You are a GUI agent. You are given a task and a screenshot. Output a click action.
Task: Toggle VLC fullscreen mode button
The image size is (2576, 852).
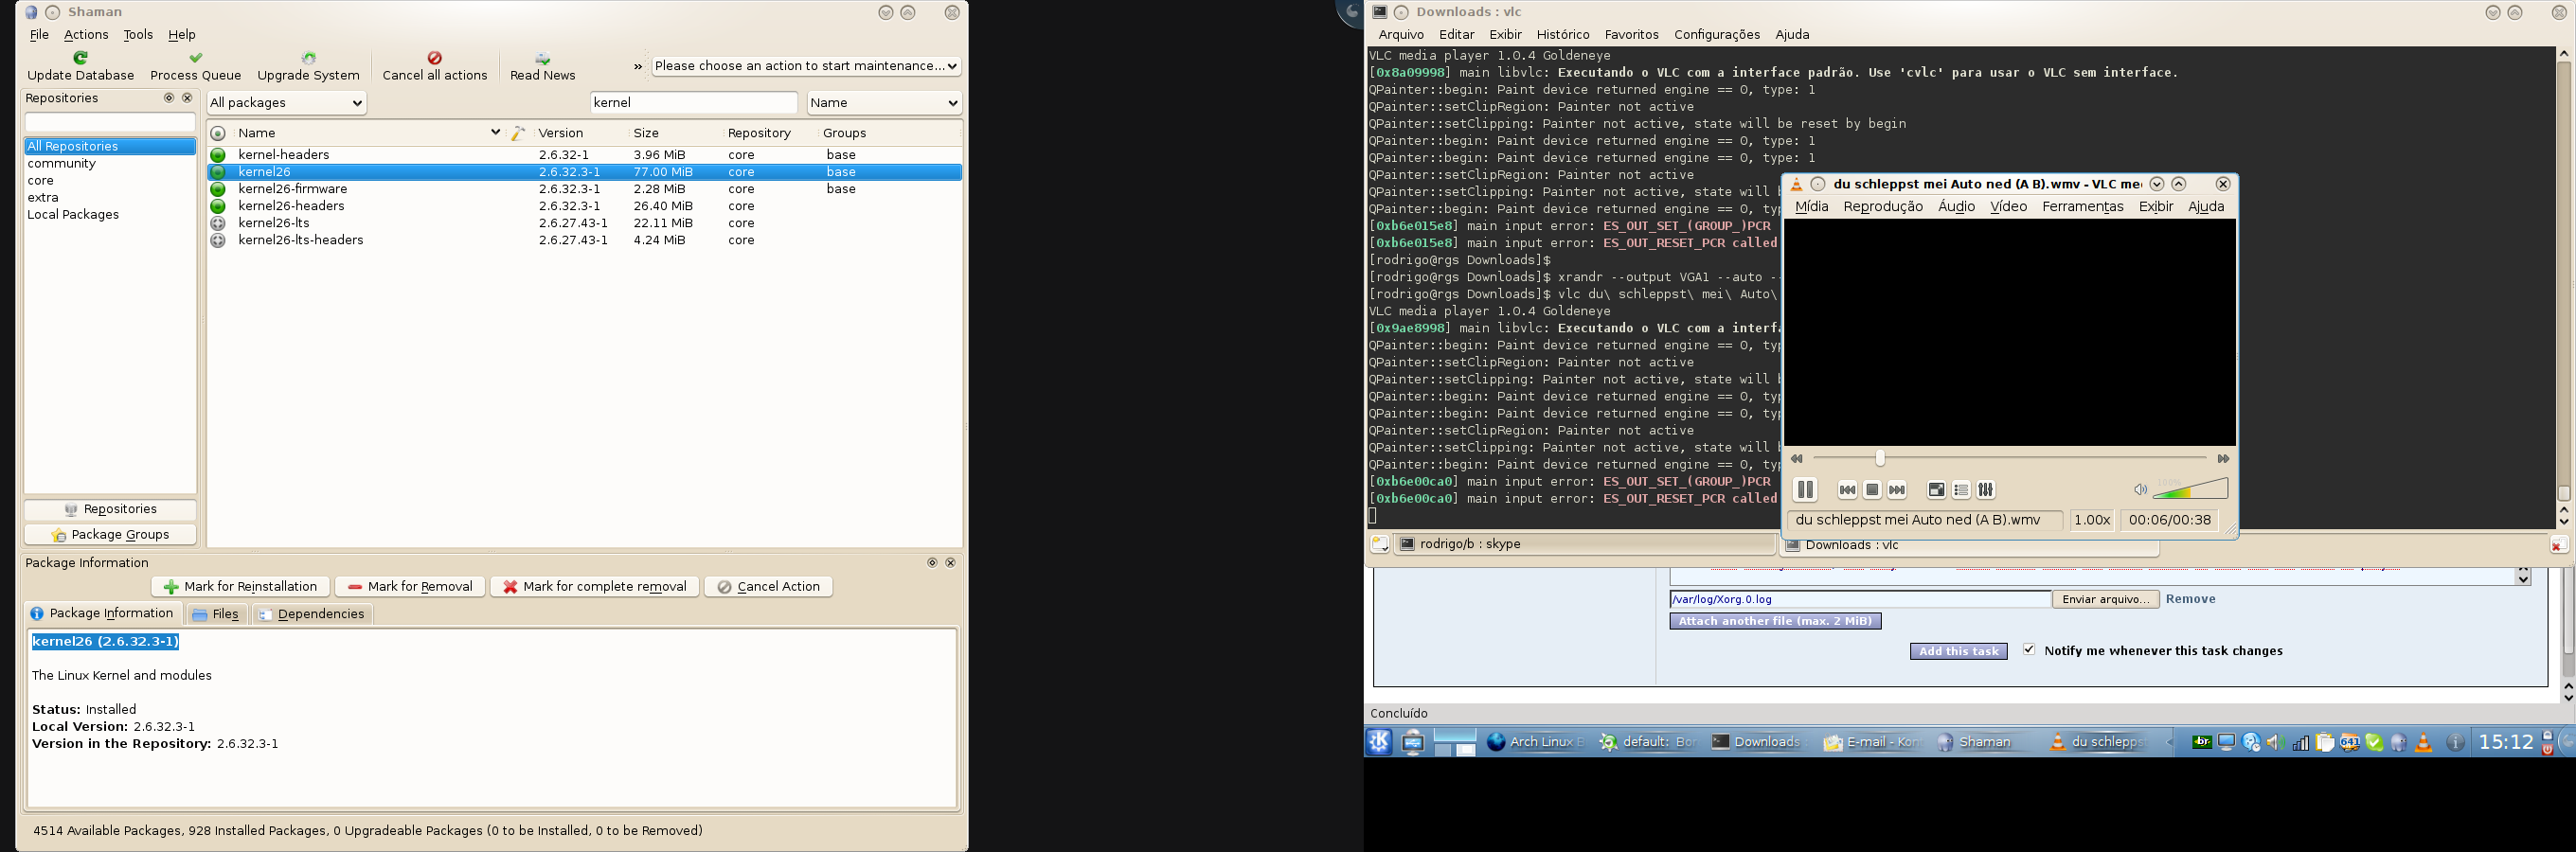tap(1936, 490)
